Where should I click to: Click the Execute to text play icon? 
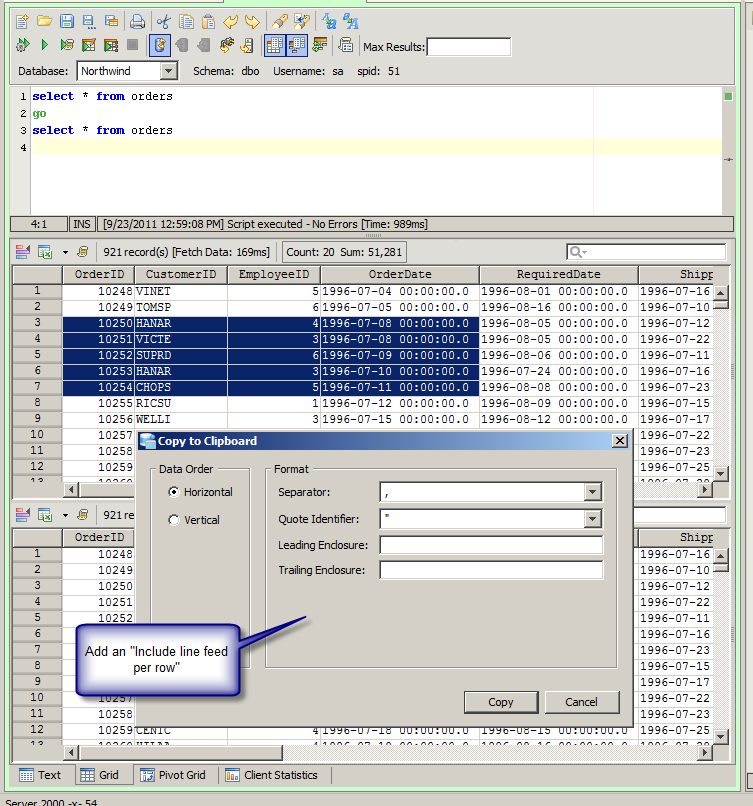tap(67, 45)
